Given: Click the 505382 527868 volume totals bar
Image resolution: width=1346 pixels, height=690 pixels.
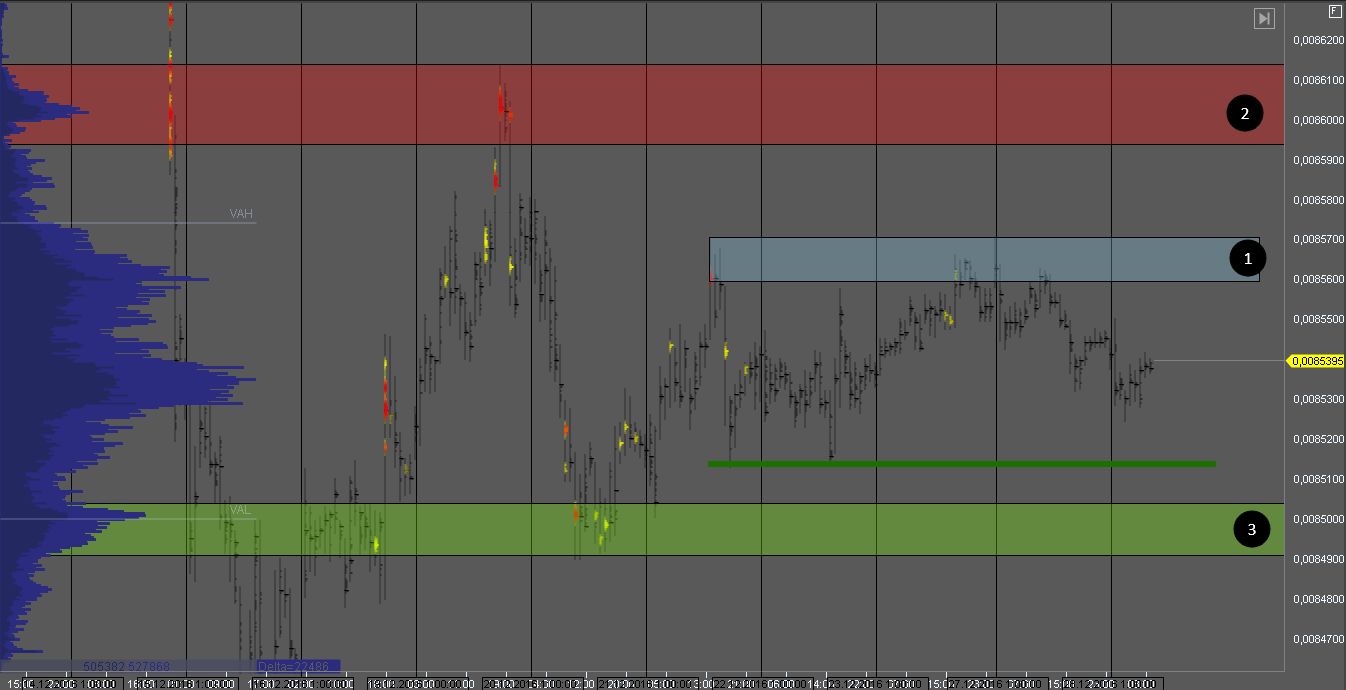Looking at the screenshot, I should tap(126, 665).
